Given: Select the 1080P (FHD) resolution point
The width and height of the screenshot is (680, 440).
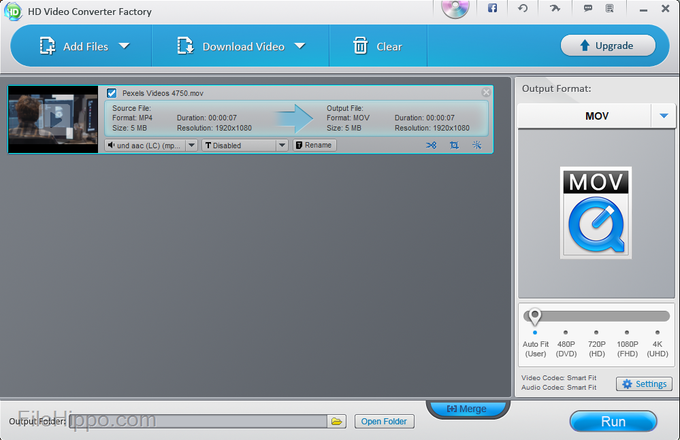Looking at the screenshot, I should tap(627, 332).
